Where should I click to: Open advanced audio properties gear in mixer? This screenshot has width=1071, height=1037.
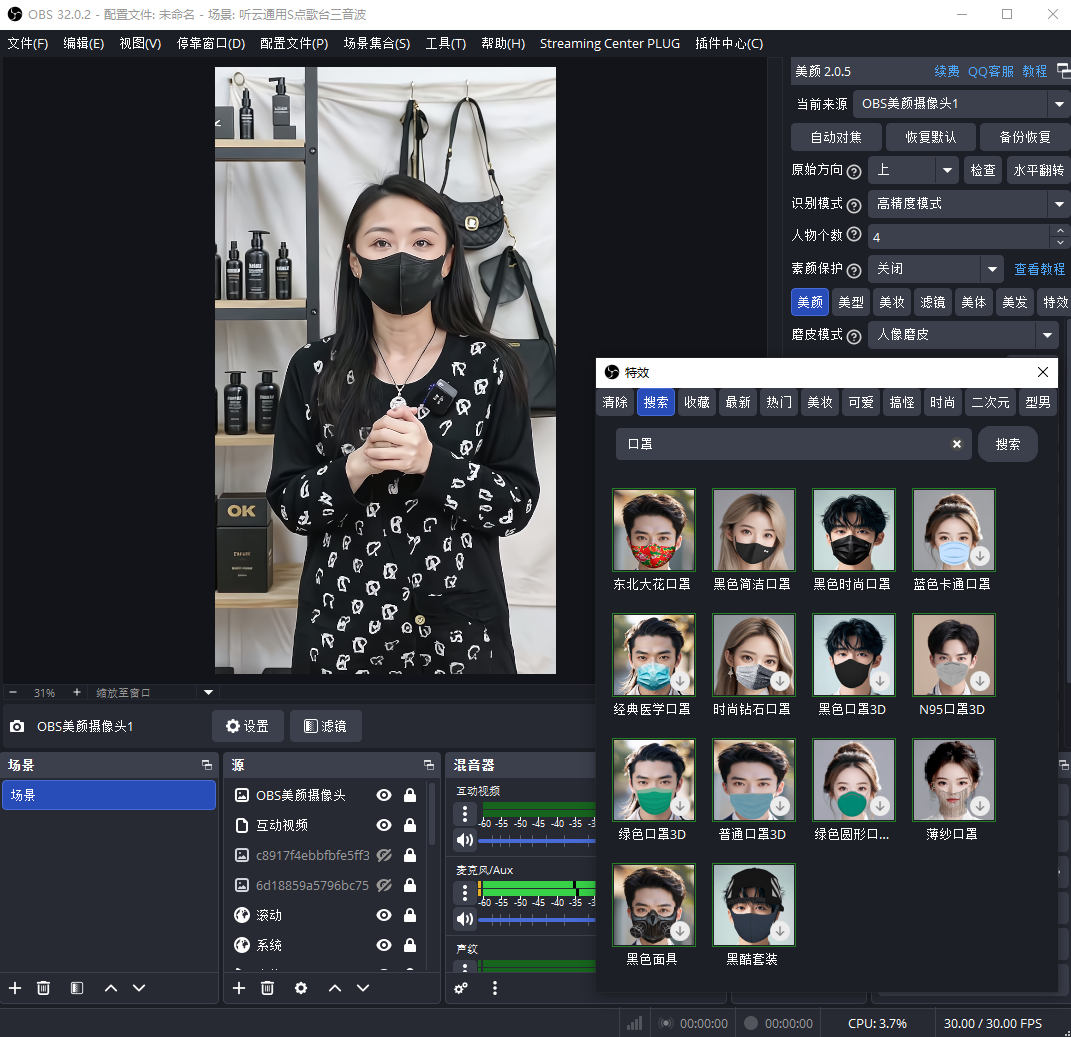click(460, 987)
